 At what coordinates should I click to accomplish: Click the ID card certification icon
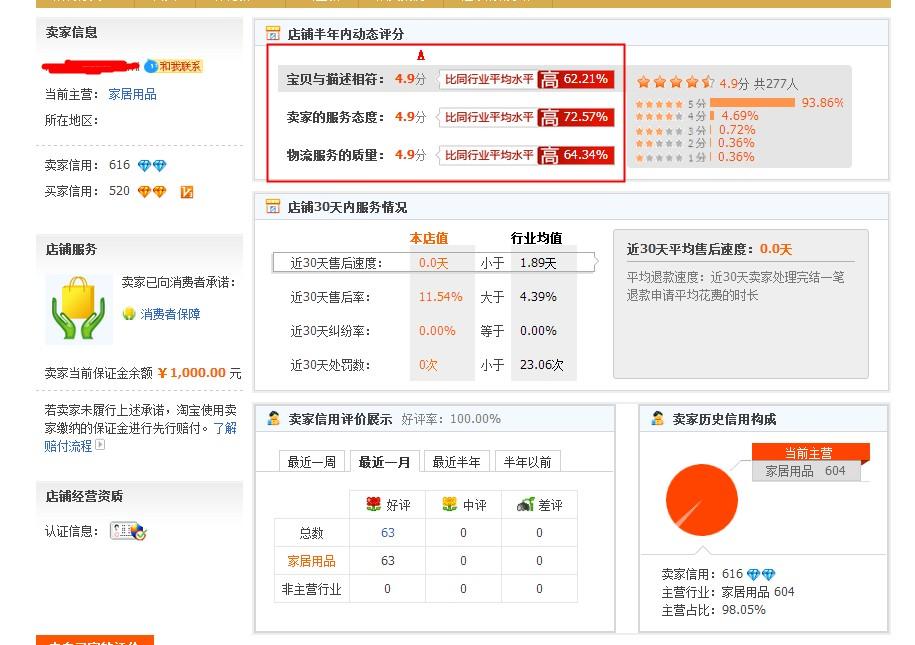click(128, 531)
